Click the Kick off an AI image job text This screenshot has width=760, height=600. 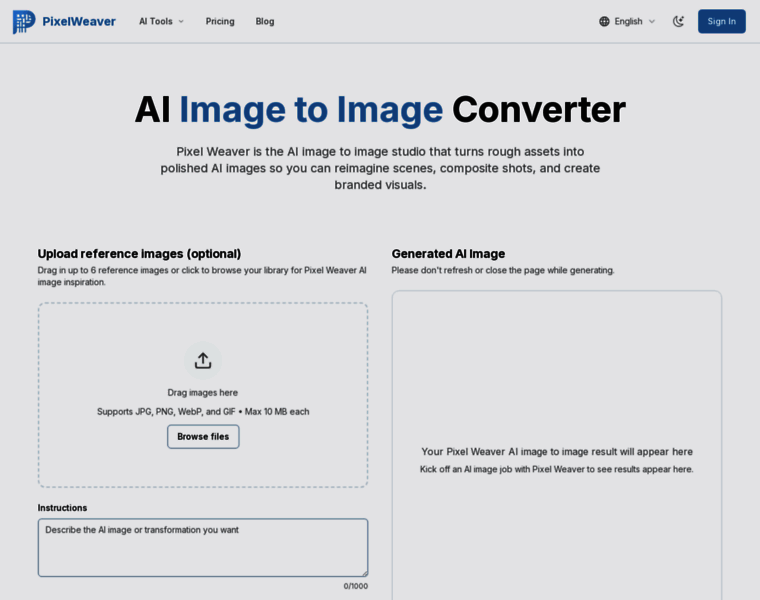556,469
